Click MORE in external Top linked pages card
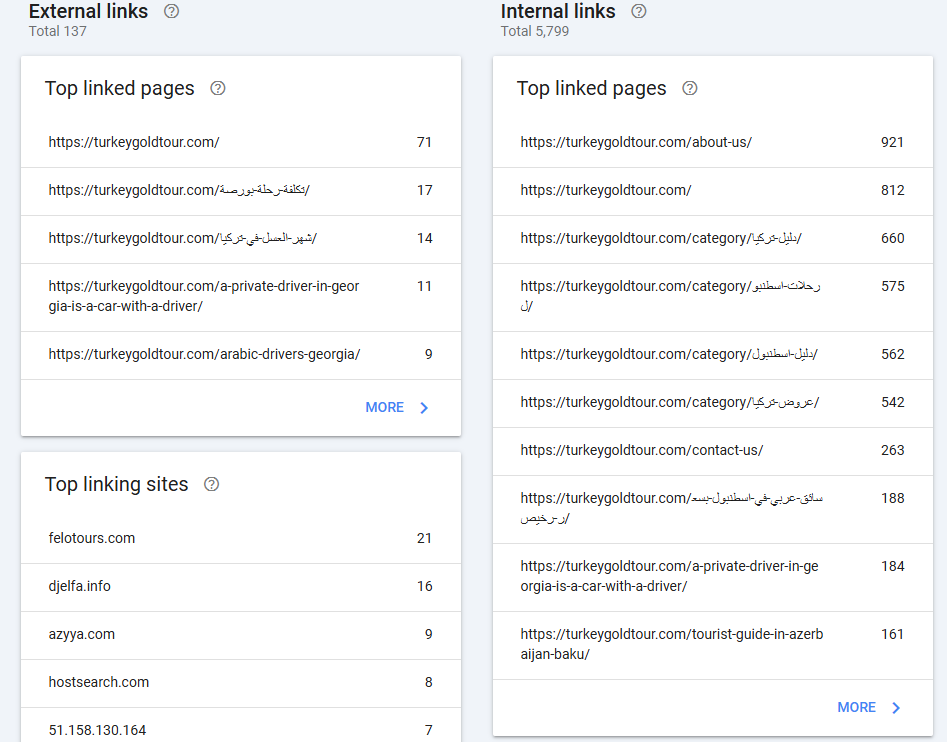The width and height of the screenshot is (947, 742). (384, 408)
